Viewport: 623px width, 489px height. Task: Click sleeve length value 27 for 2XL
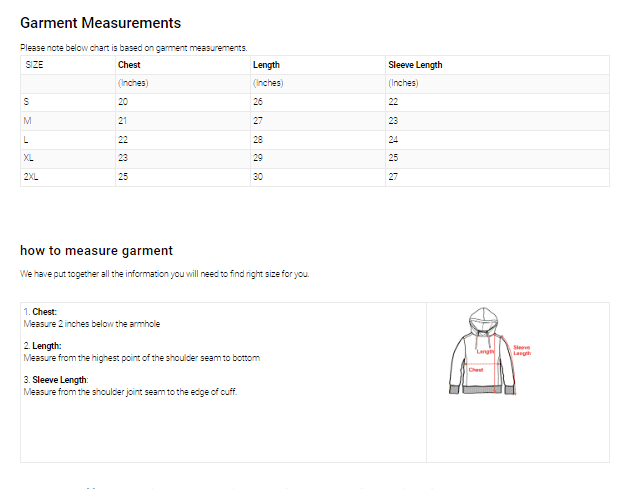[393, 177]
